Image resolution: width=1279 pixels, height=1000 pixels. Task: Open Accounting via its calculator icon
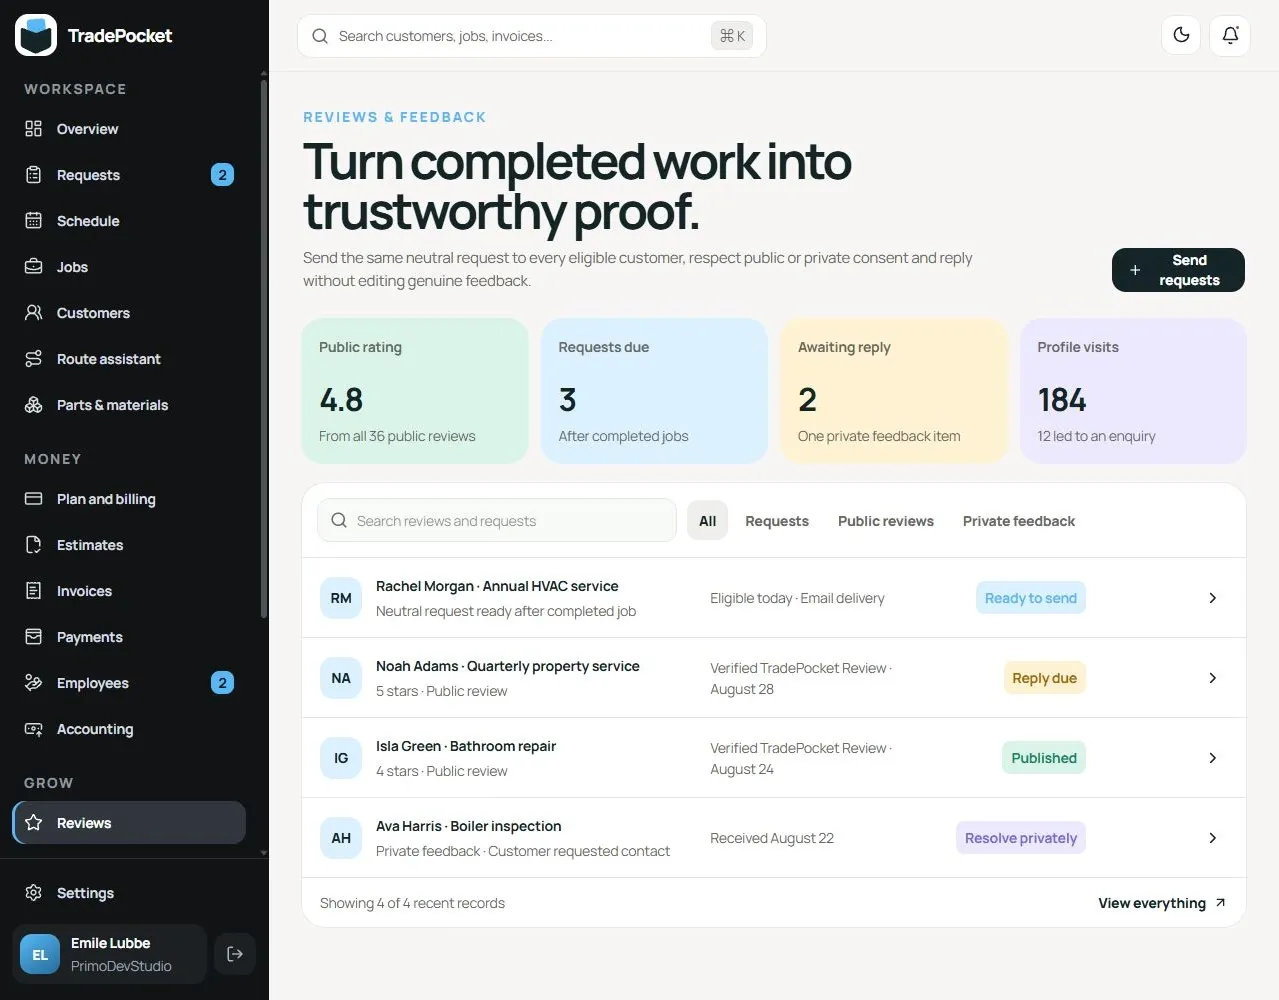coord(33,729)
